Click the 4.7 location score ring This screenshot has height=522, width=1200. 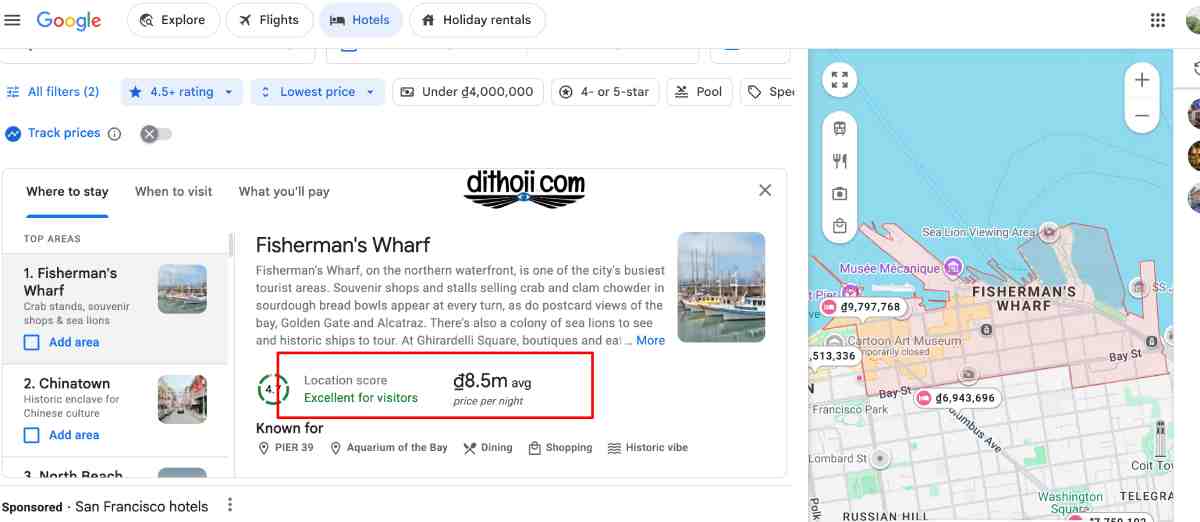(x=272, y=390)
